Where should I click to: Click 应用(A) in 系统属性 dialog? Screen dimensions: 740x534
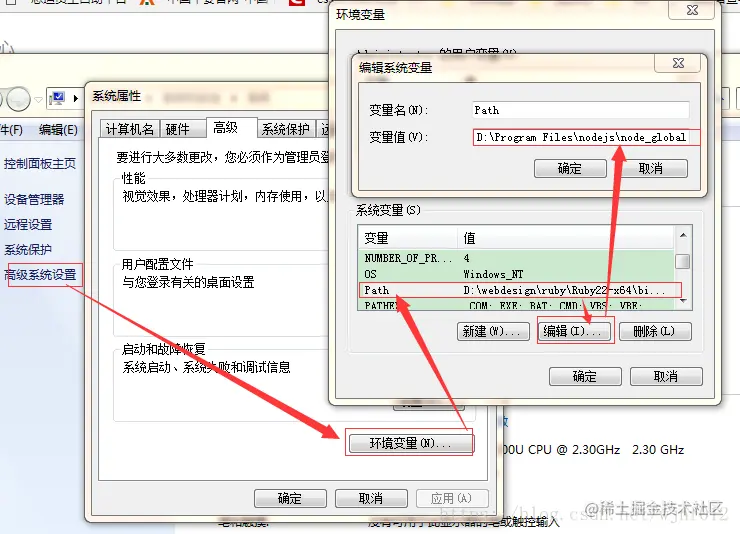point(452,498)
